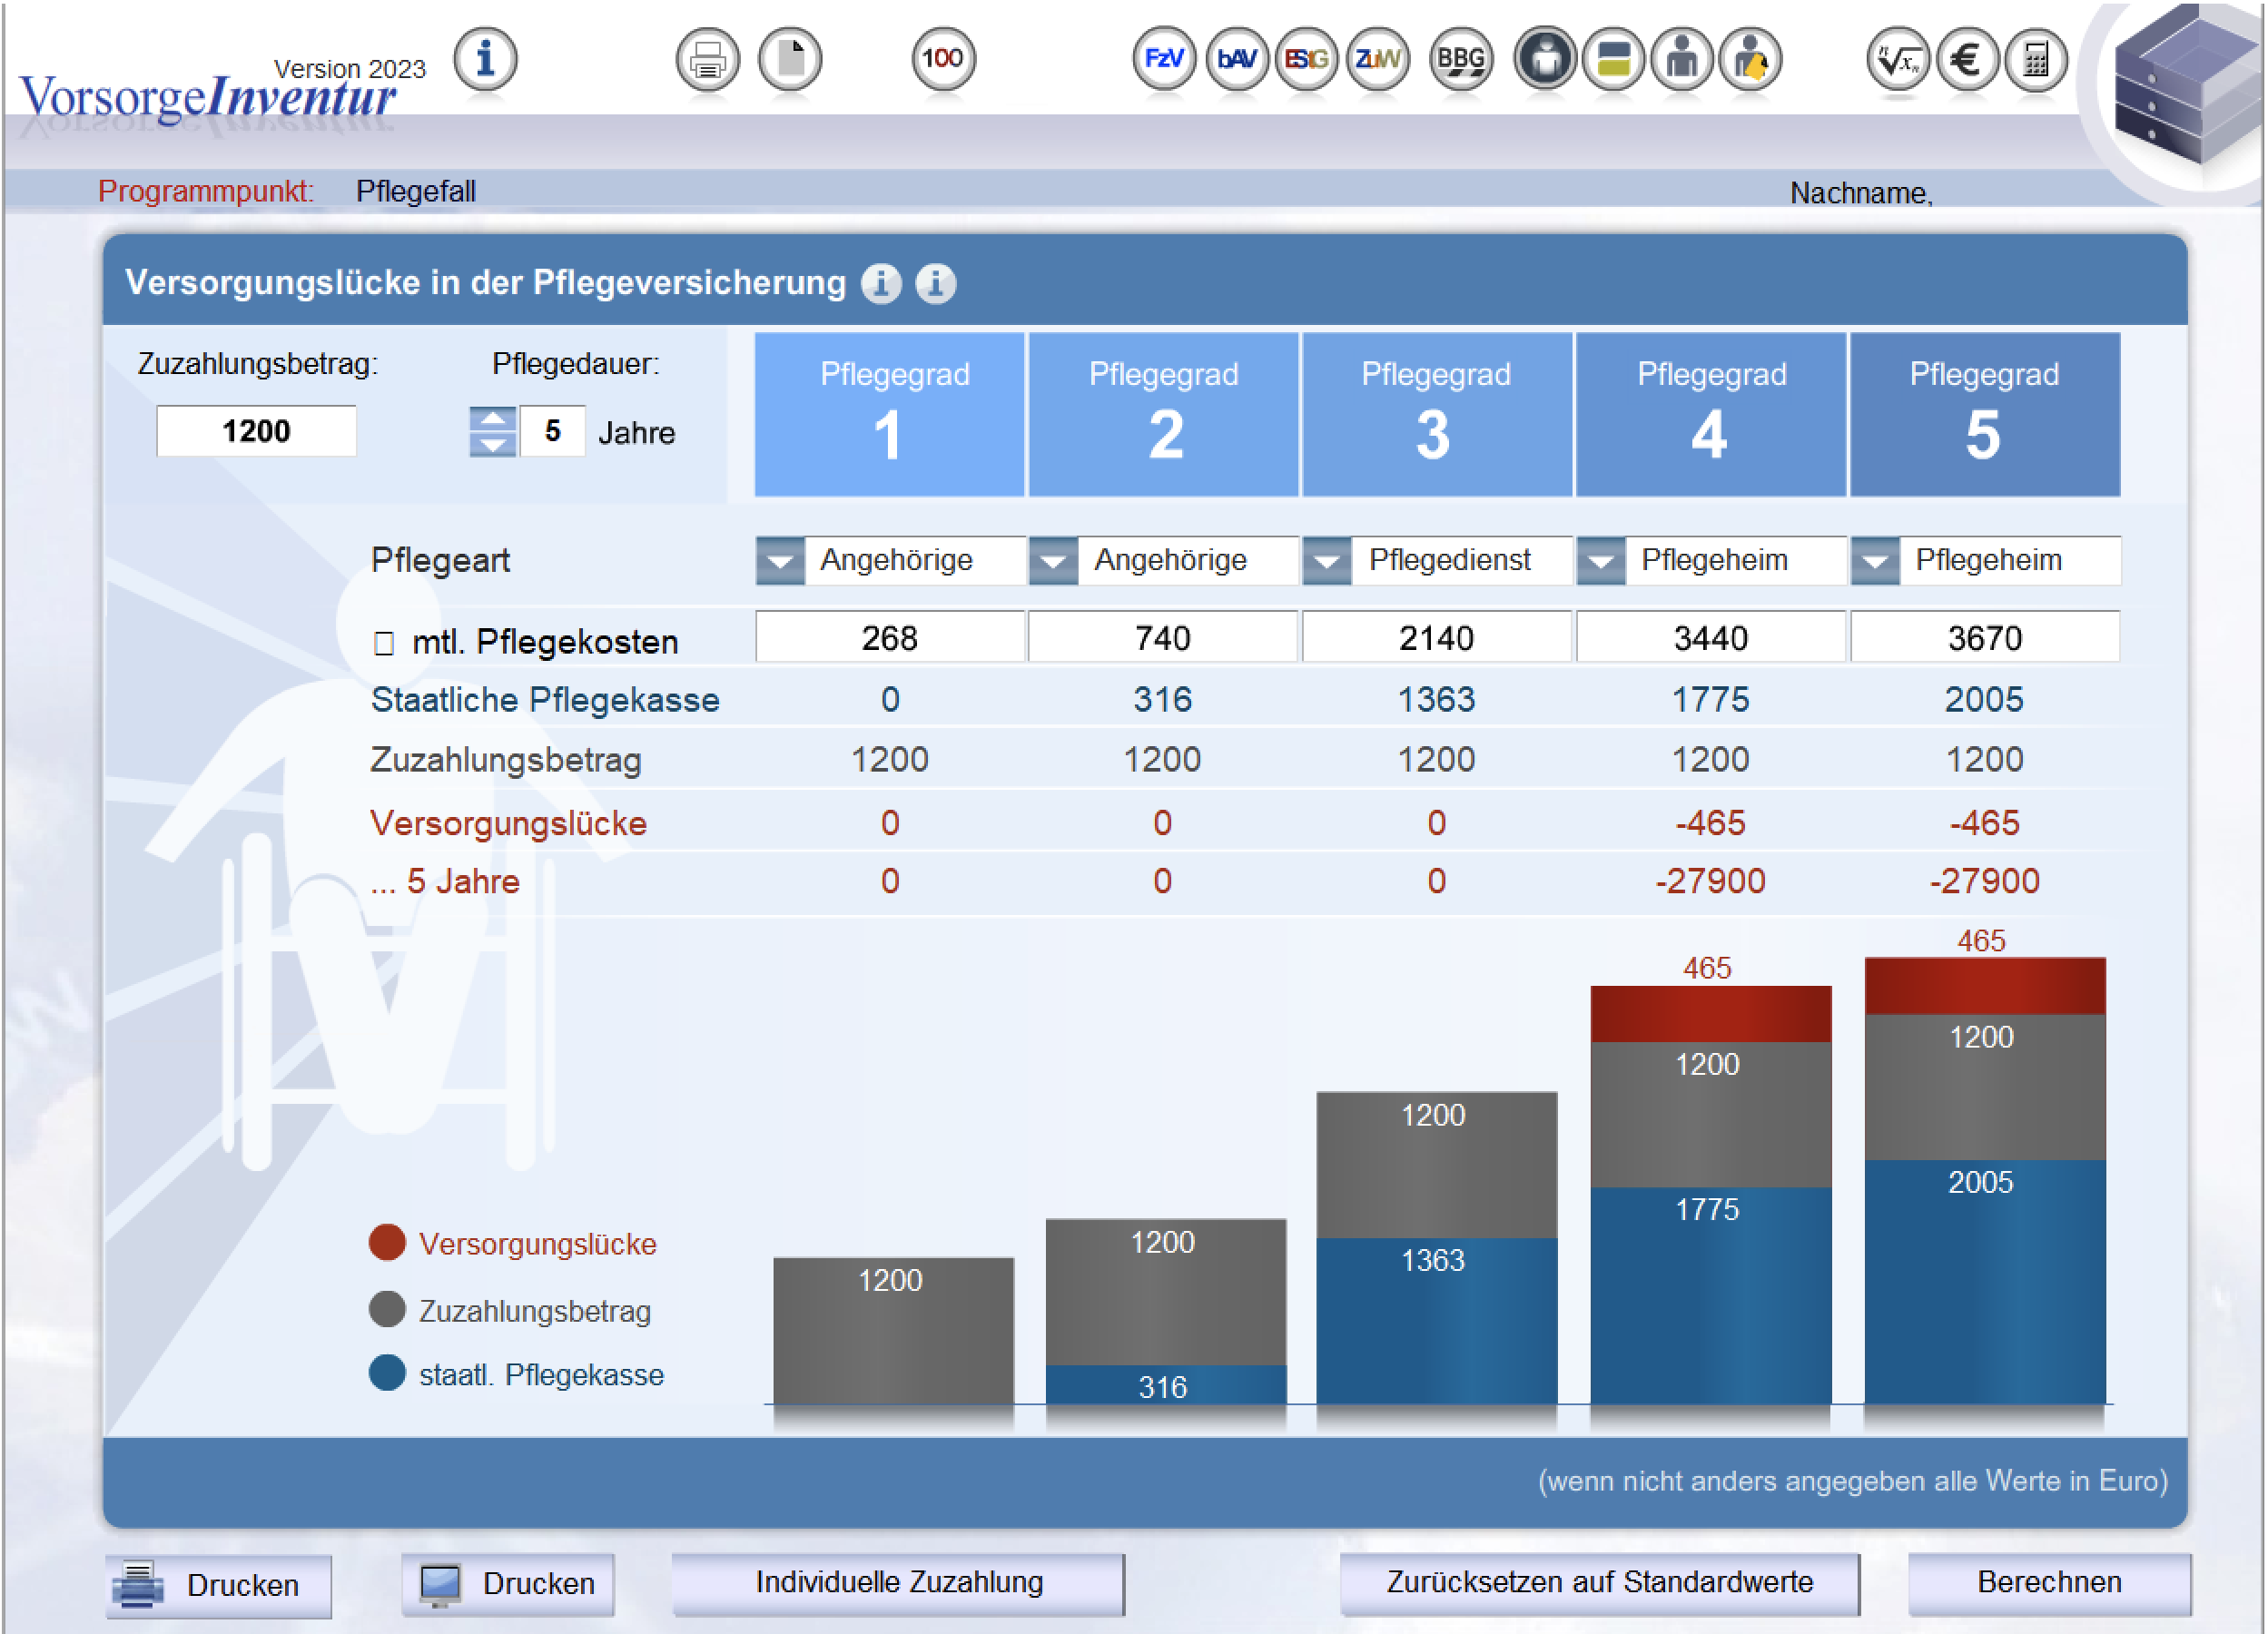
Task: Click the Berechnen button
Action: pyautogui.click(x=2049, y=1582)
